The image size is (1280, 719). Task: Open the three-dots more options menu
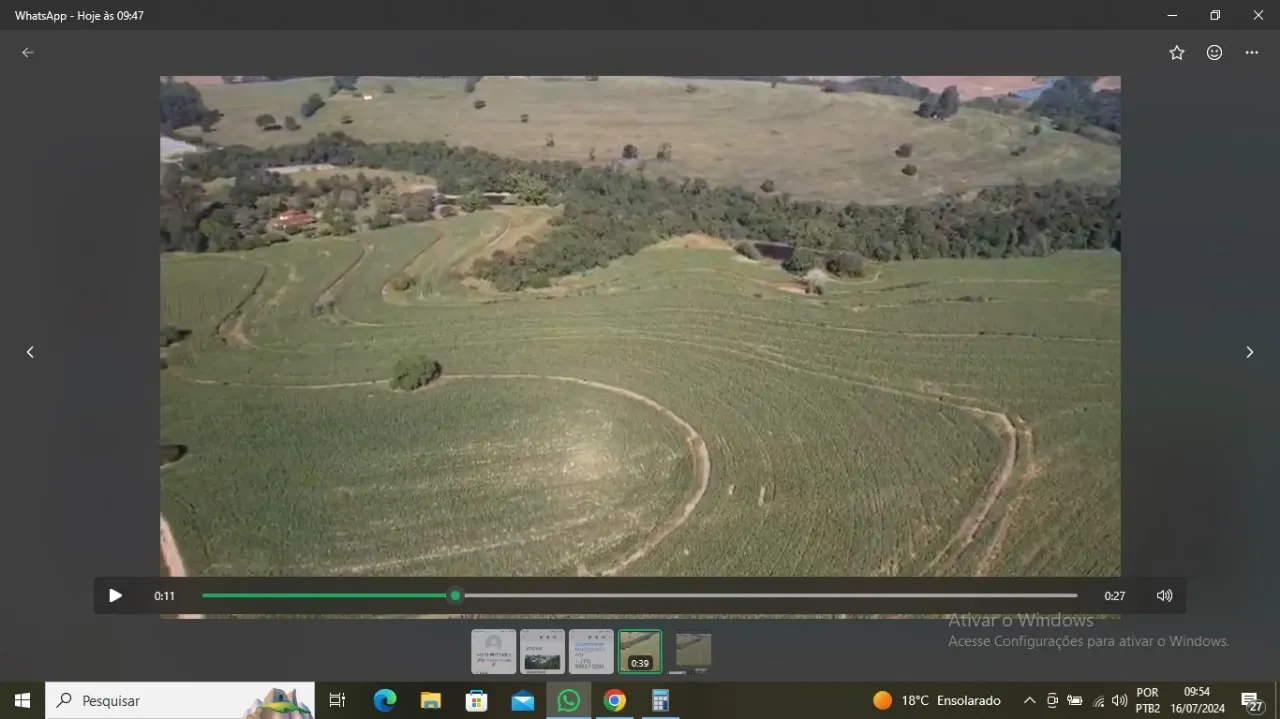[1252, 53]
